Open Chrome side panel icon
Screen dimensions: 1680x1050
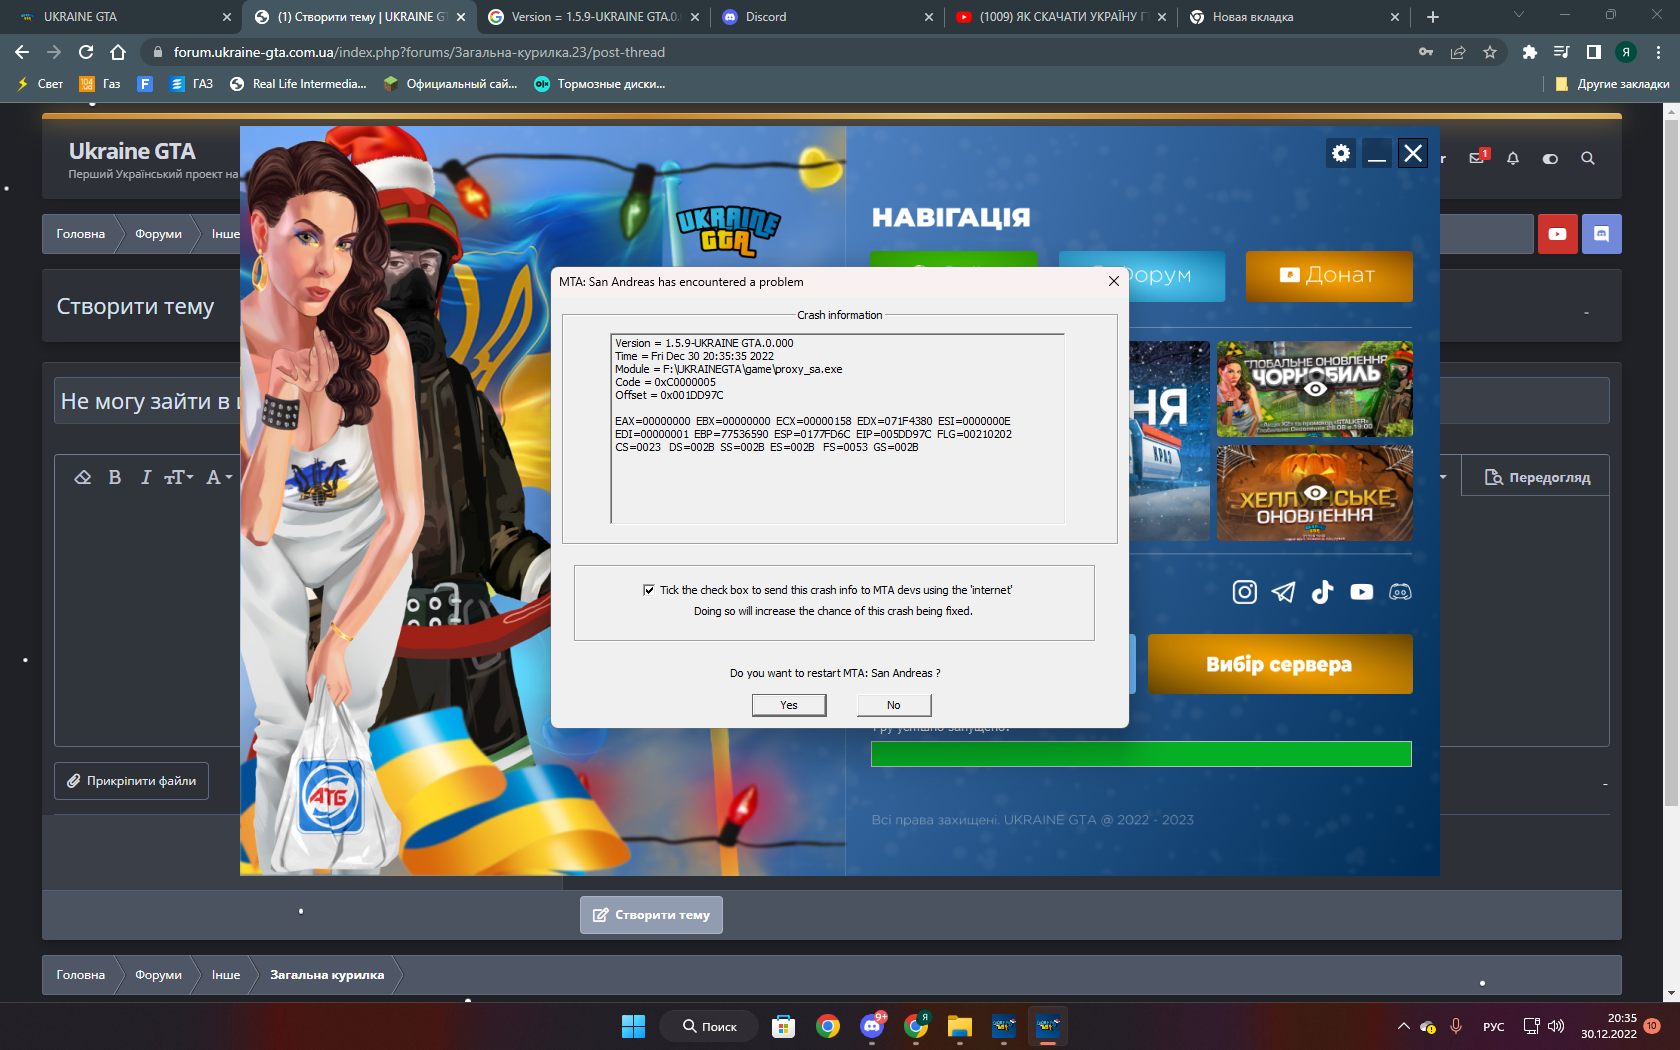pos(1594,52)
